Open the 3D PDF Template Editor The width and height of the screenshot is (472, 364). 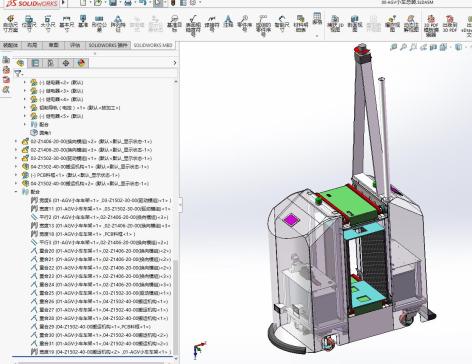coord(431,25)
